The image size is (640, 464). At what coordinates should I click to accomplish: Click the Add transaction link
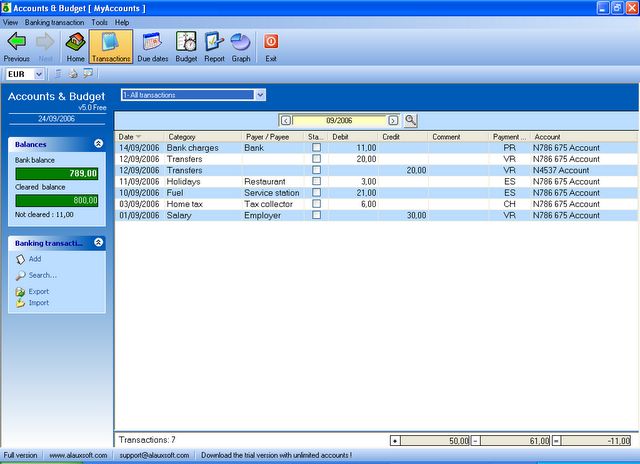pos(35,259)
